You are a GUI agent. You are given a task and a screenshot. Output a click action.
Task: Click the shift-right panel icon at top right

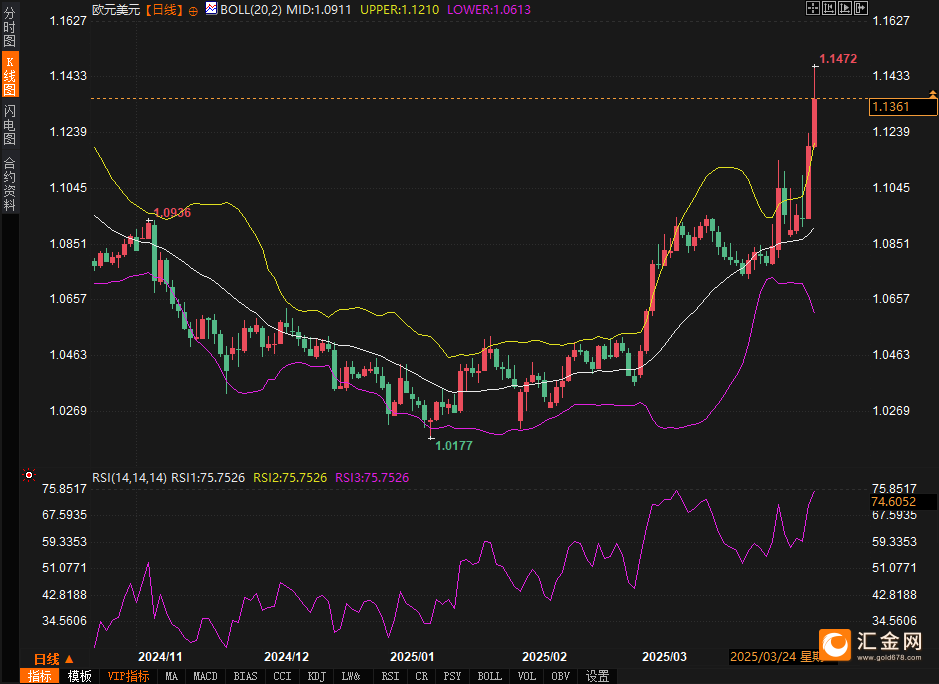(861, 8)
